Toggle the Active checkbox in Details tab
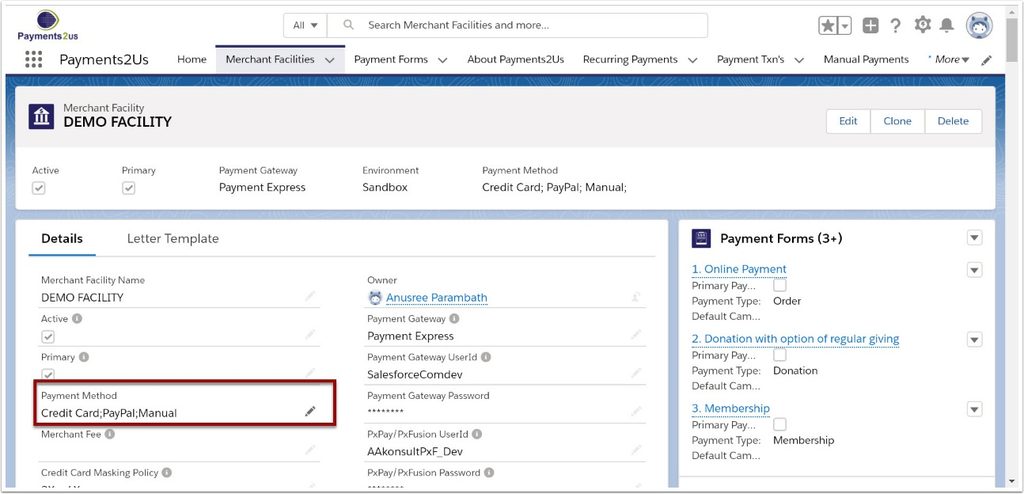Screen dimensions: 1024x494 click(x=48, y=337)
